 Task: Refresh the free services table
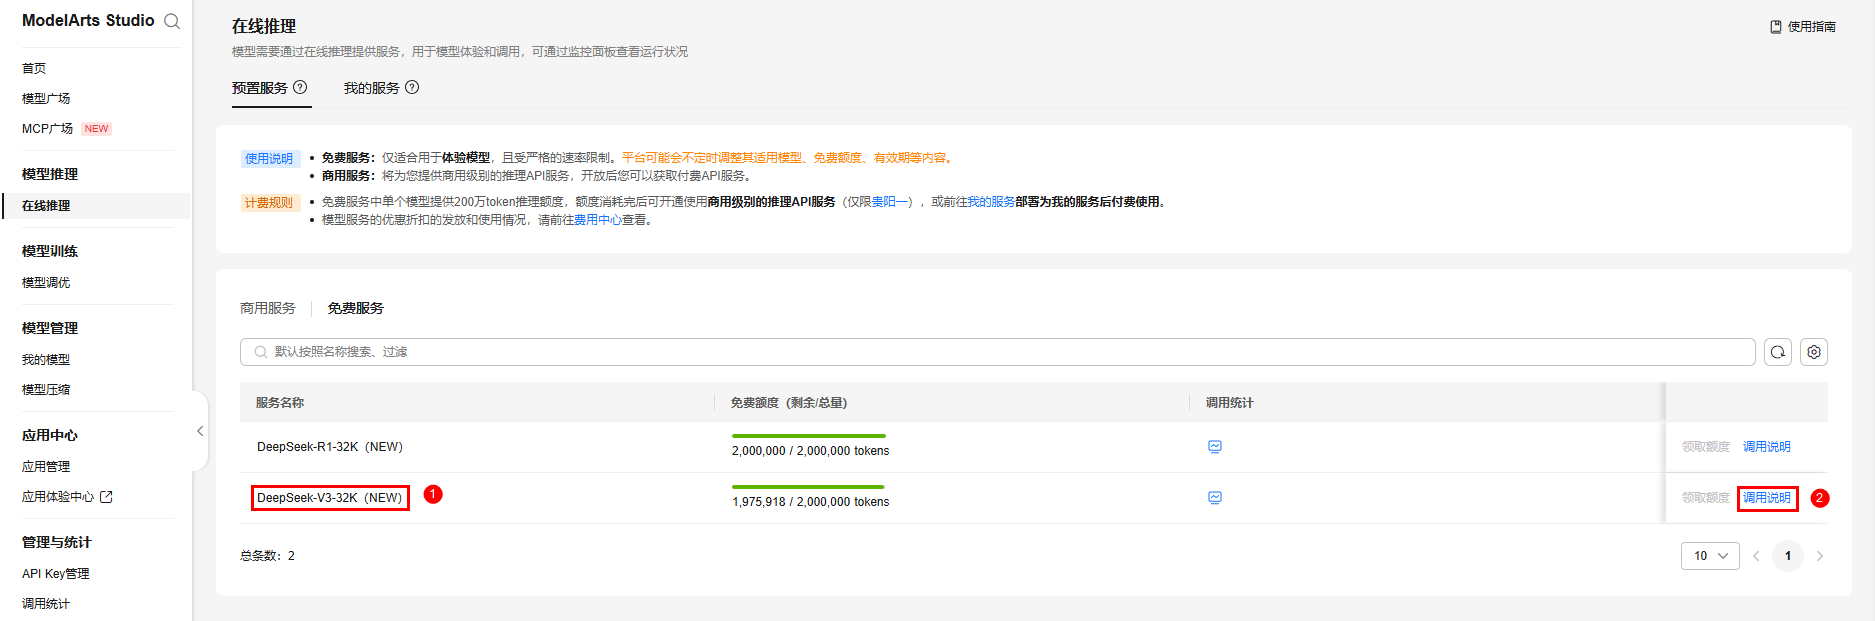pos(1778,352)
